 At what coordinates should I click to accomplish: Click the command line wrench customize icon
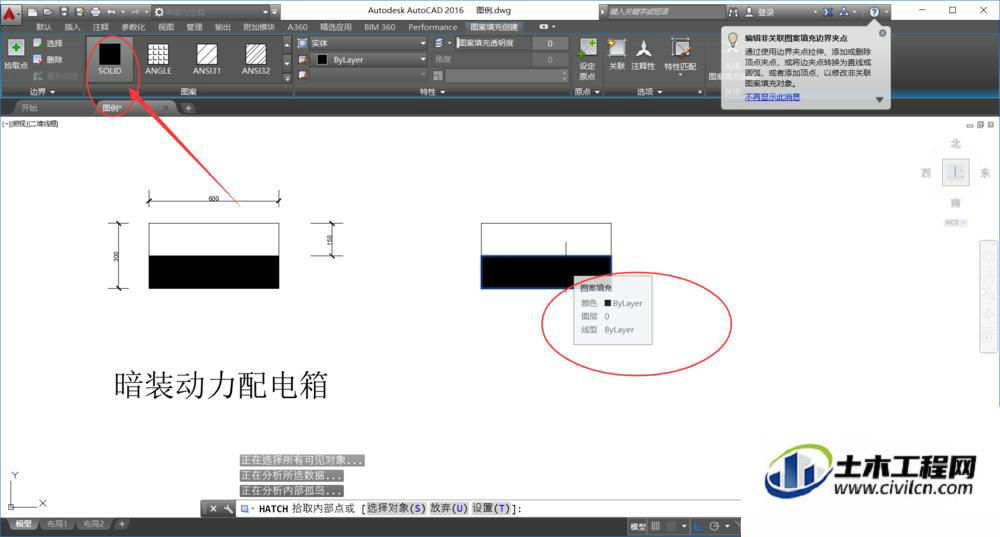click(x=228, y=508)
